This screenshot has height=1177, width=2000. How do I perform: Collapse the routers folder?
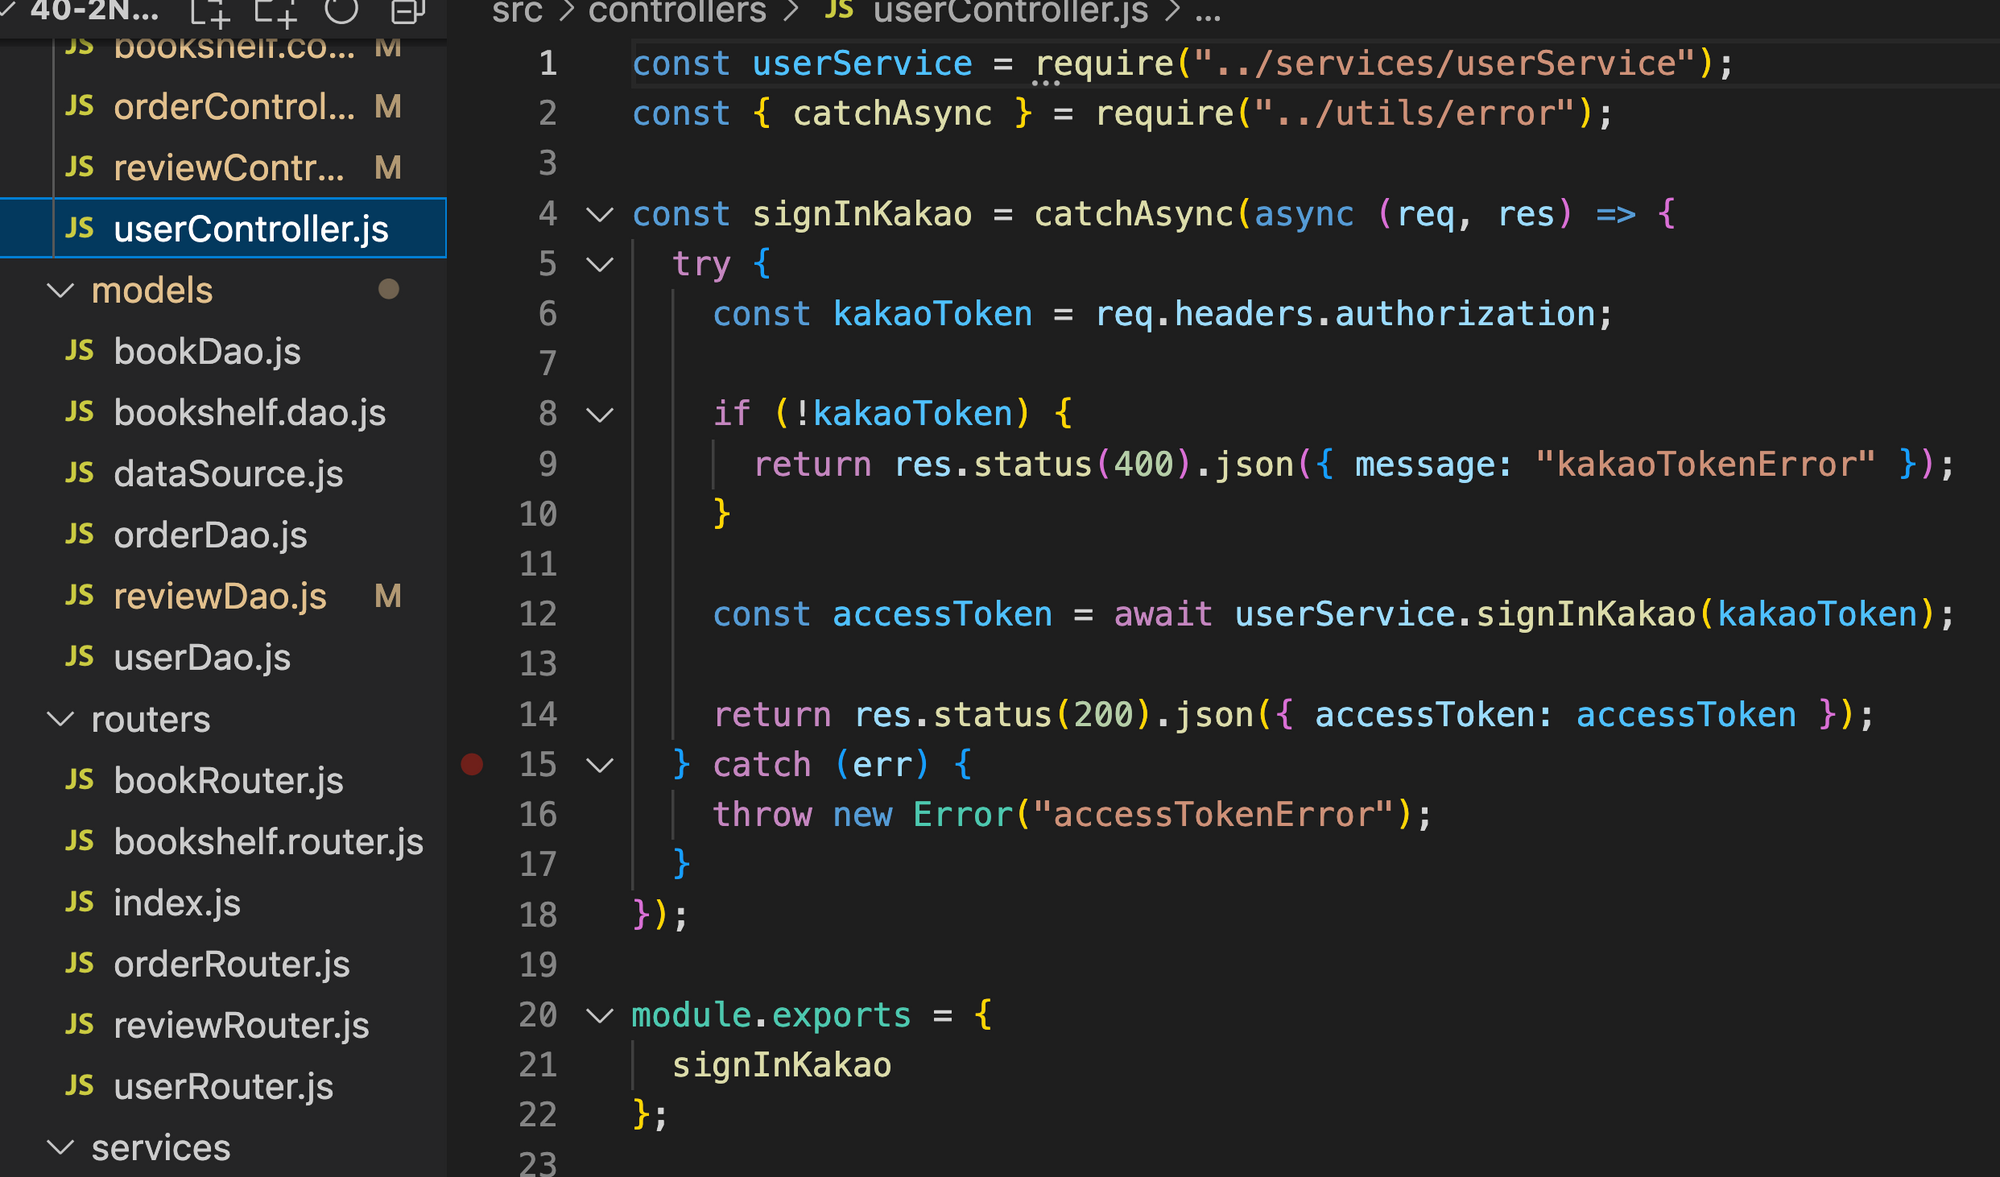(x=61, y=720)
